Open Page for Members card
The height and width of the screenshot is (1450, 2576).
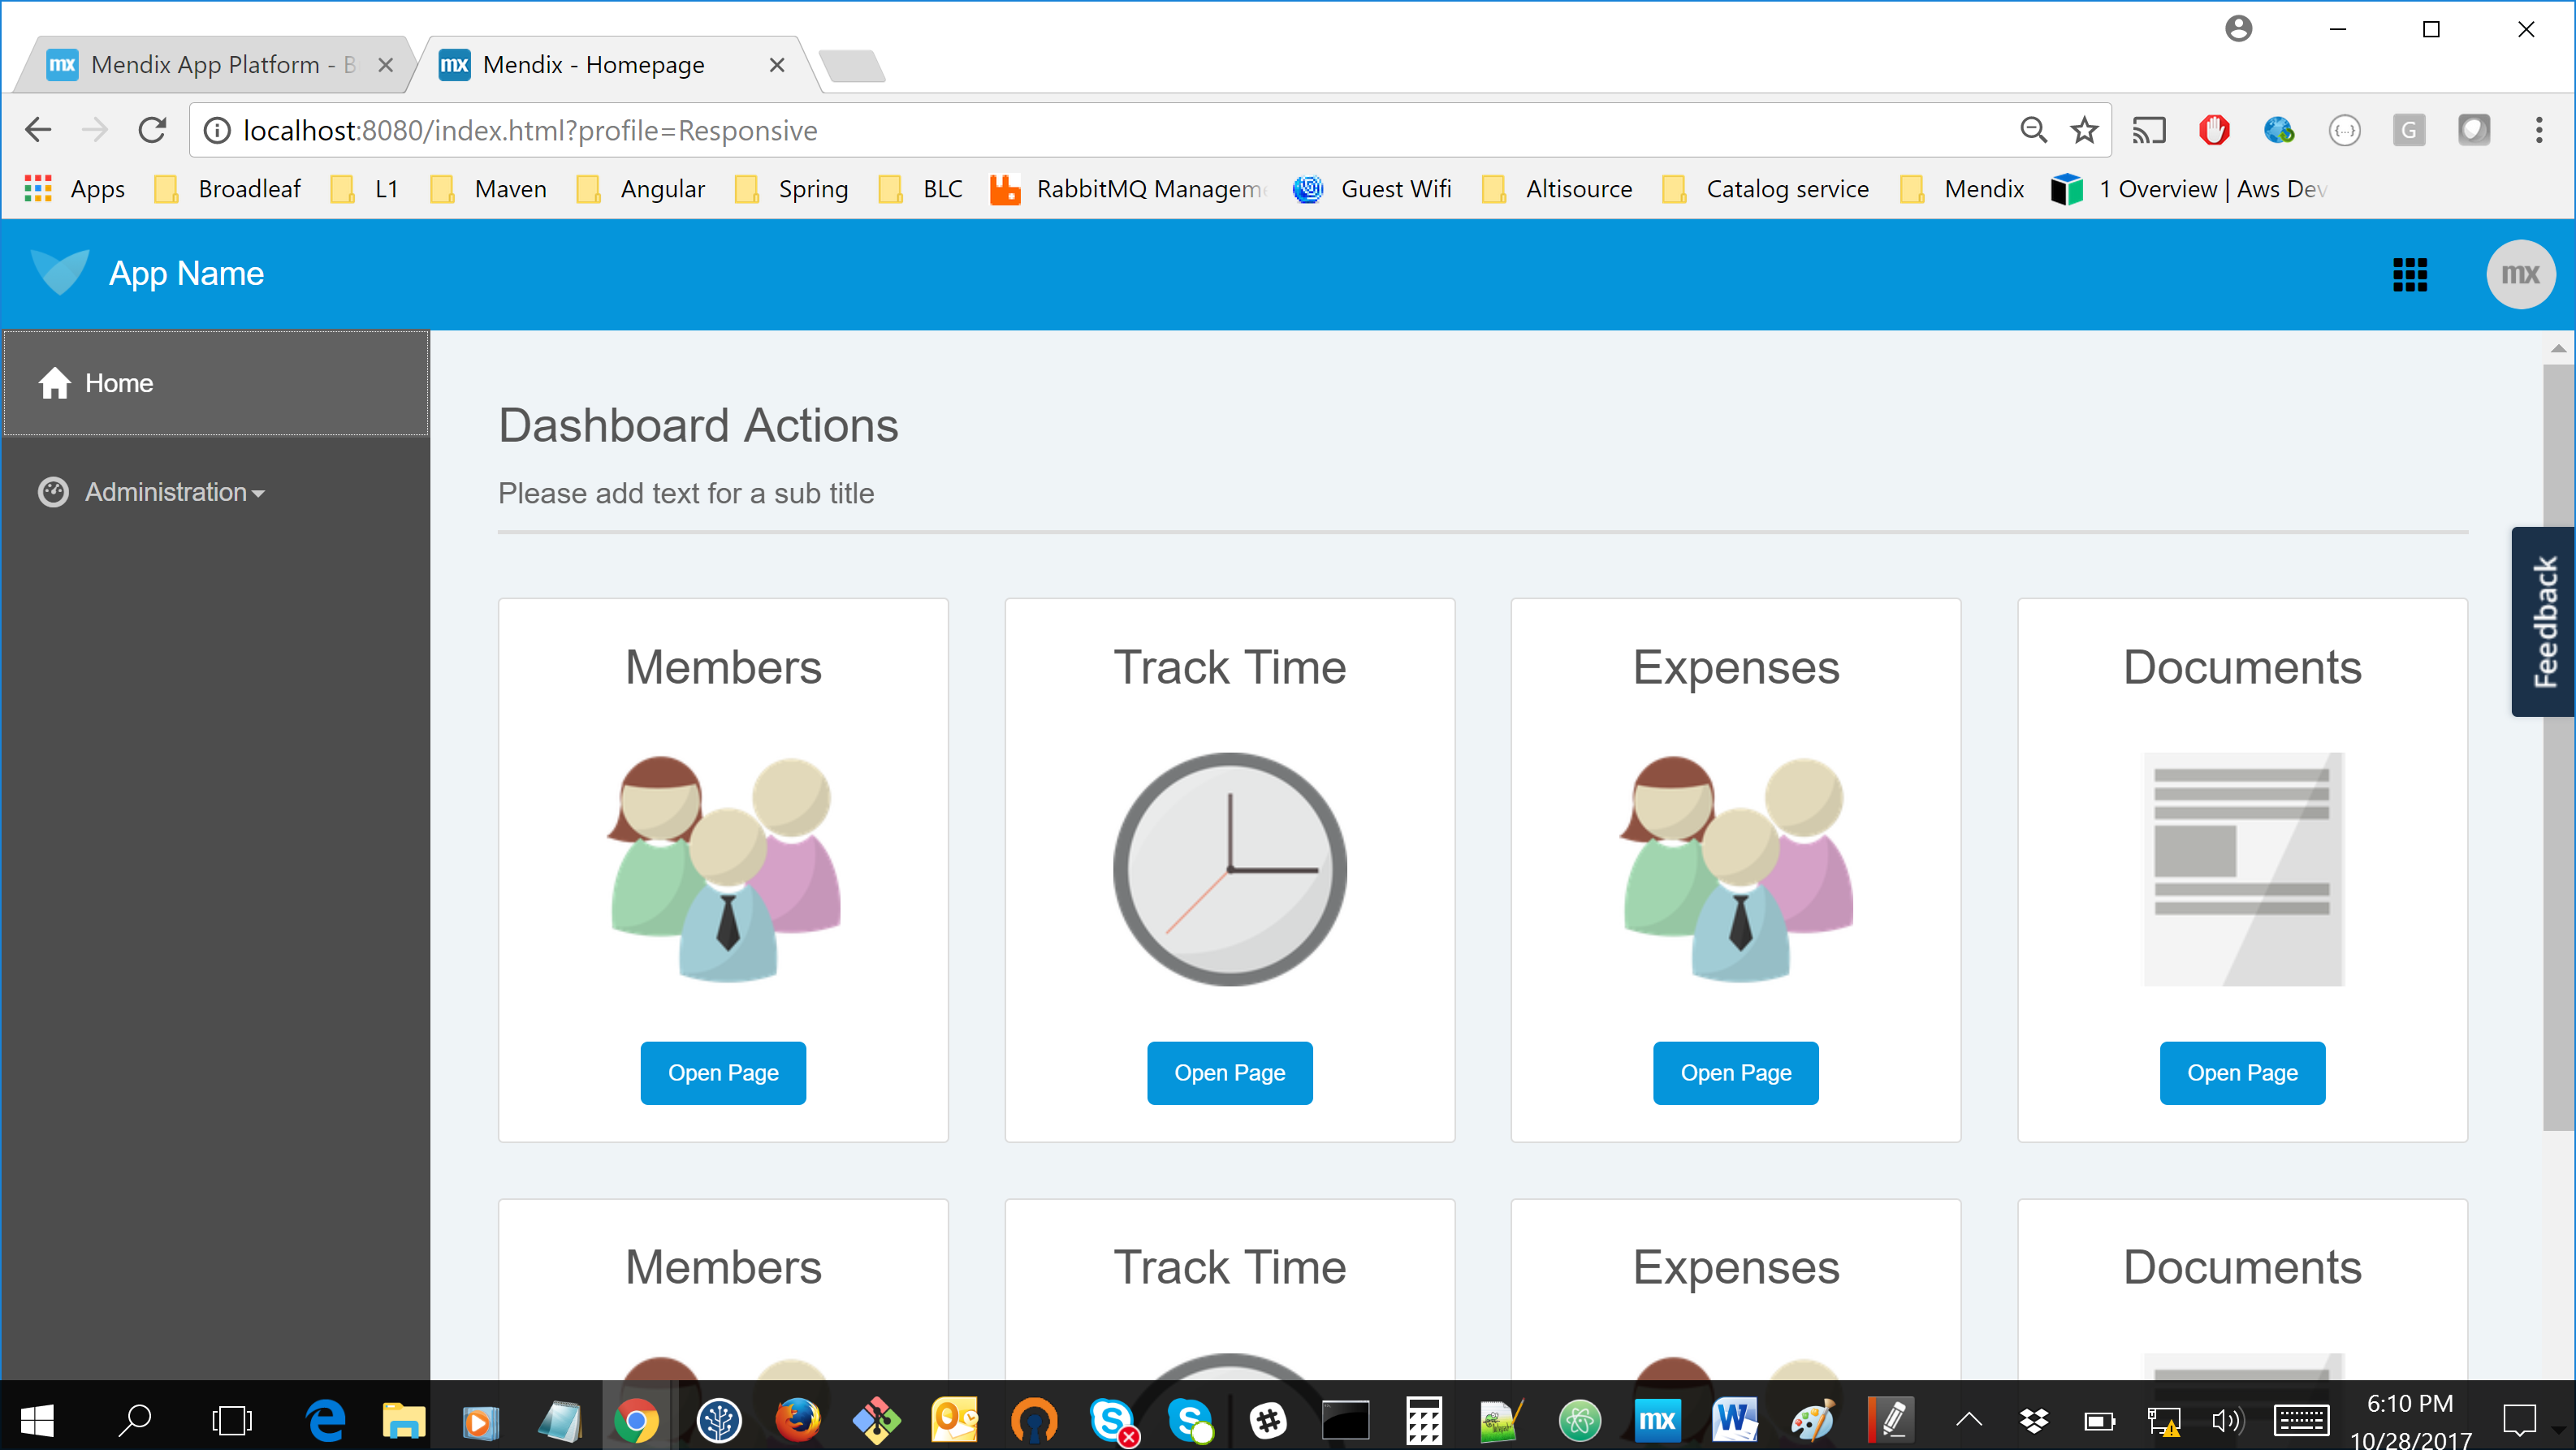point(723,1072)
